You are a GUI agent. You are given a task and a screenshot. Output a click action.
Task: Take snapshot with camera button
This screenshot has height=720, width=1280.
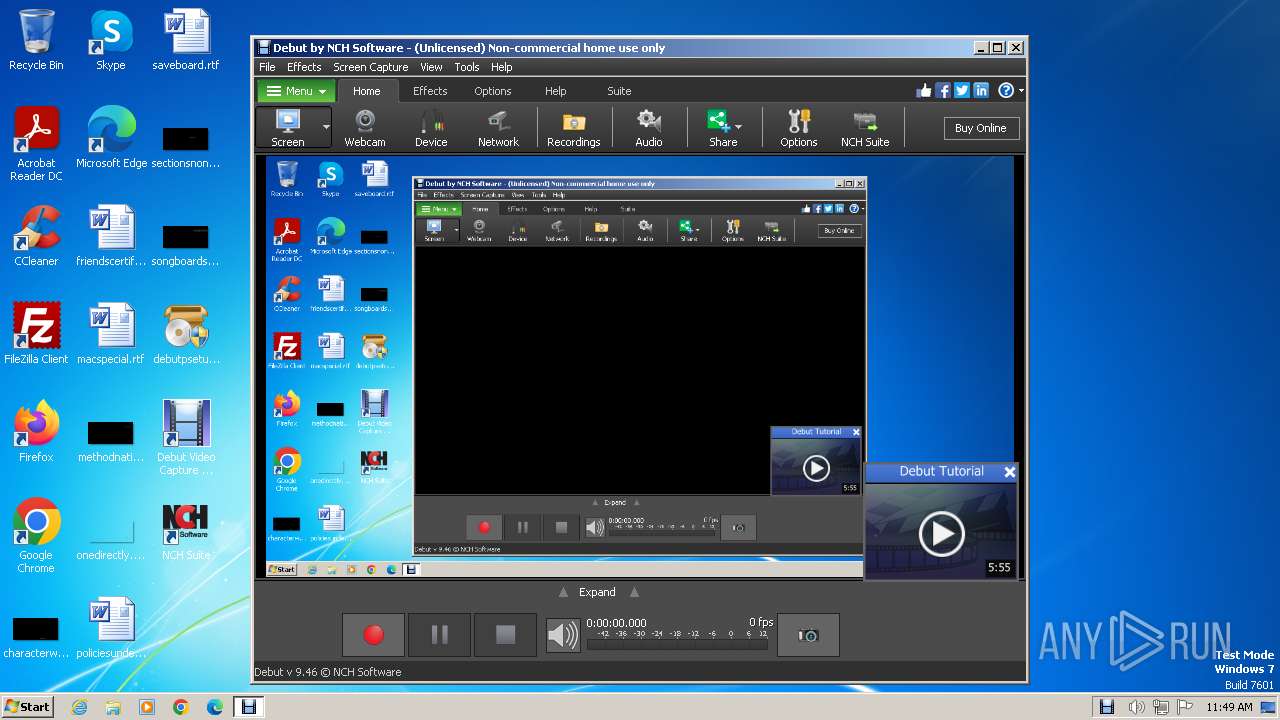coord(808,635)
